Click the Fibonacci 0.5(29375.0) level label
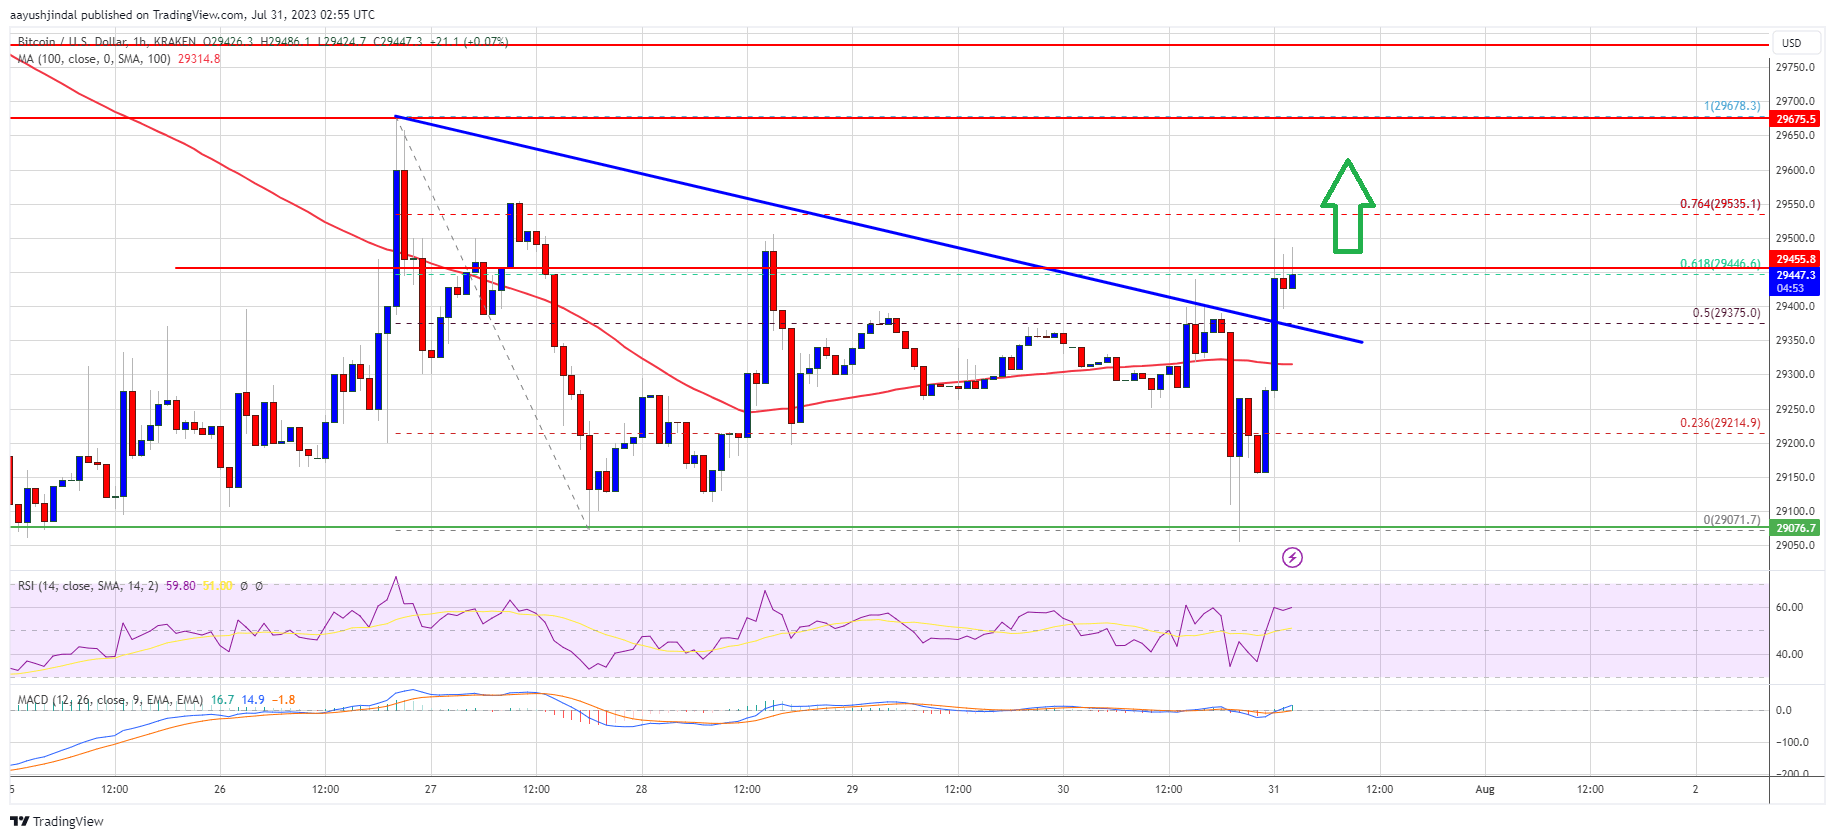This screenshot has width=1835, height=839. pyautogui.click(x=1727, y=313)
